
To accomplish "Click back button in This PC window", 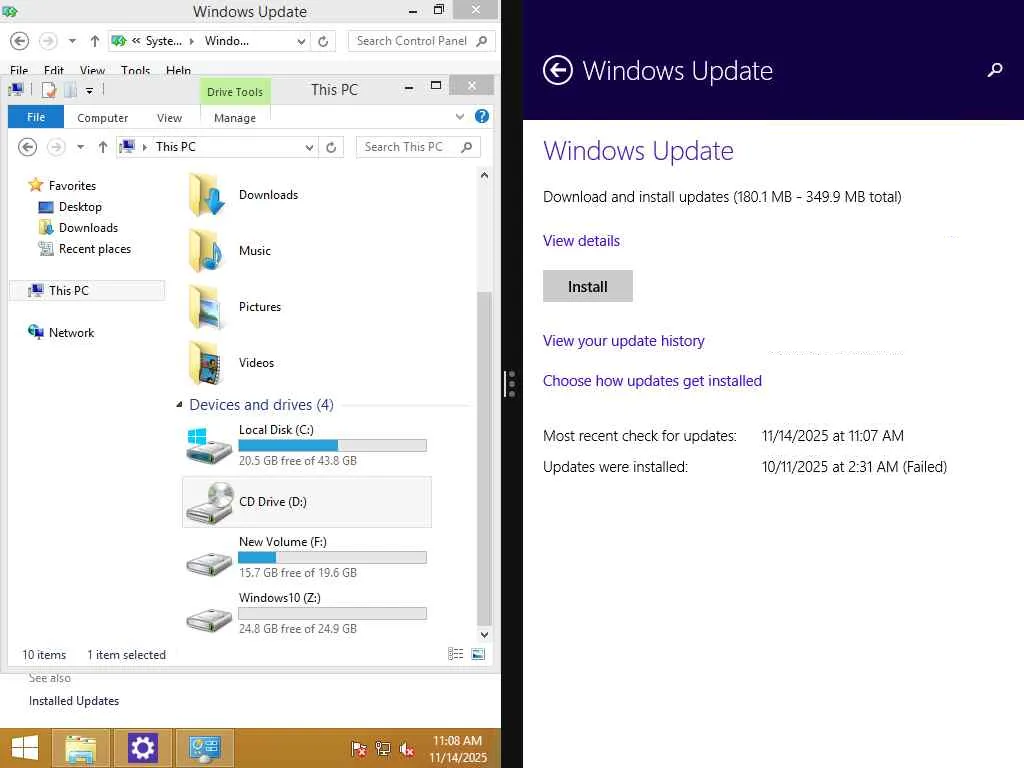I will pyautogui.click(x=27, y=147).
